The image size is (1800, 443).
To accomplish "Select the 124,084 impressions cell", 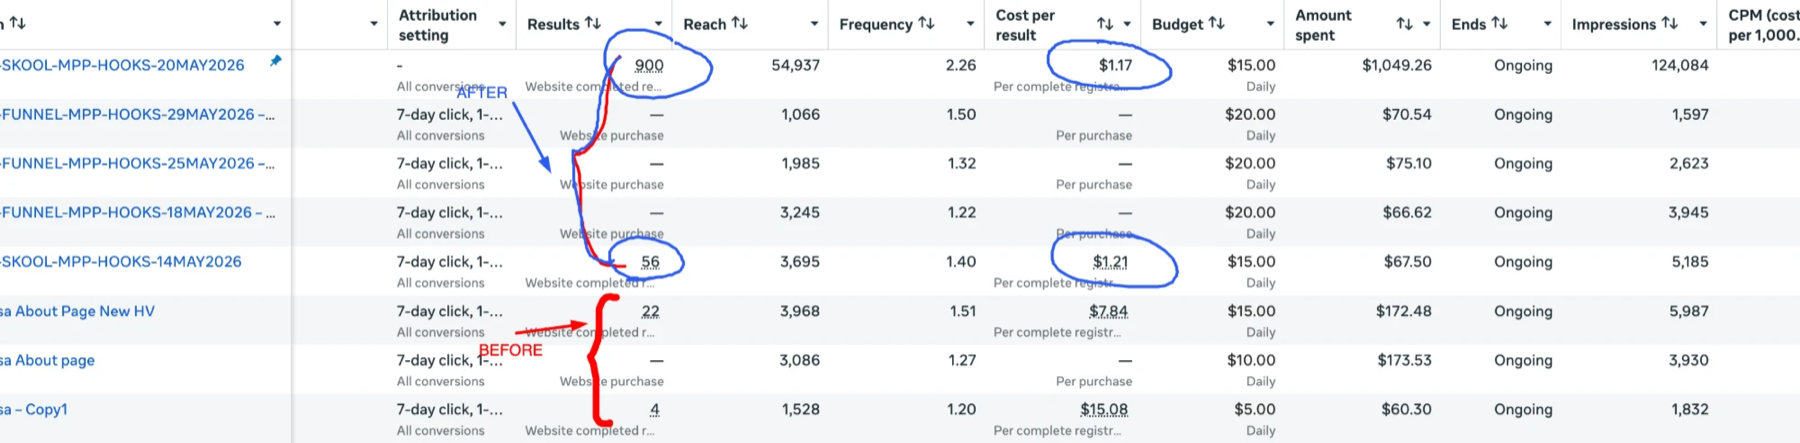I will pos(1680,65).
